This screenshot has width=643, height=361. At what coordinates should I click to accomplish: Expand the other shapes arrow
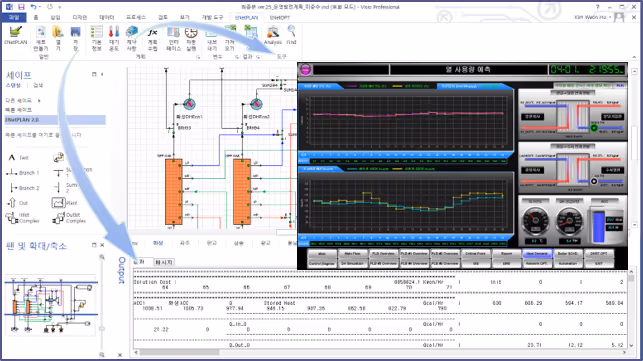(x=39, y=101)
